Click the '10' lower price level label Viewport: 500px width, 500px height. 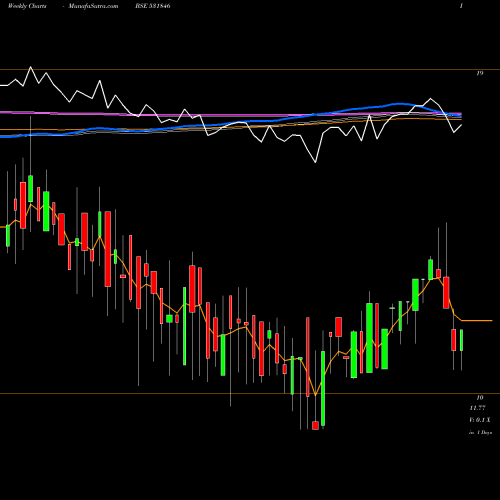pos(480,398)
